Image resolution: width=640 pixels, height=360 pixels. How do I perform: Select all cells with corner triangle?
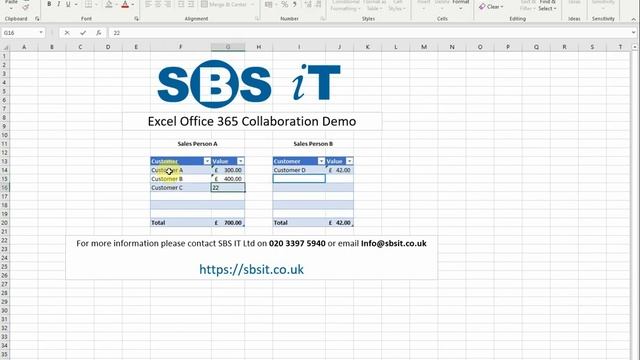point(5,47)
